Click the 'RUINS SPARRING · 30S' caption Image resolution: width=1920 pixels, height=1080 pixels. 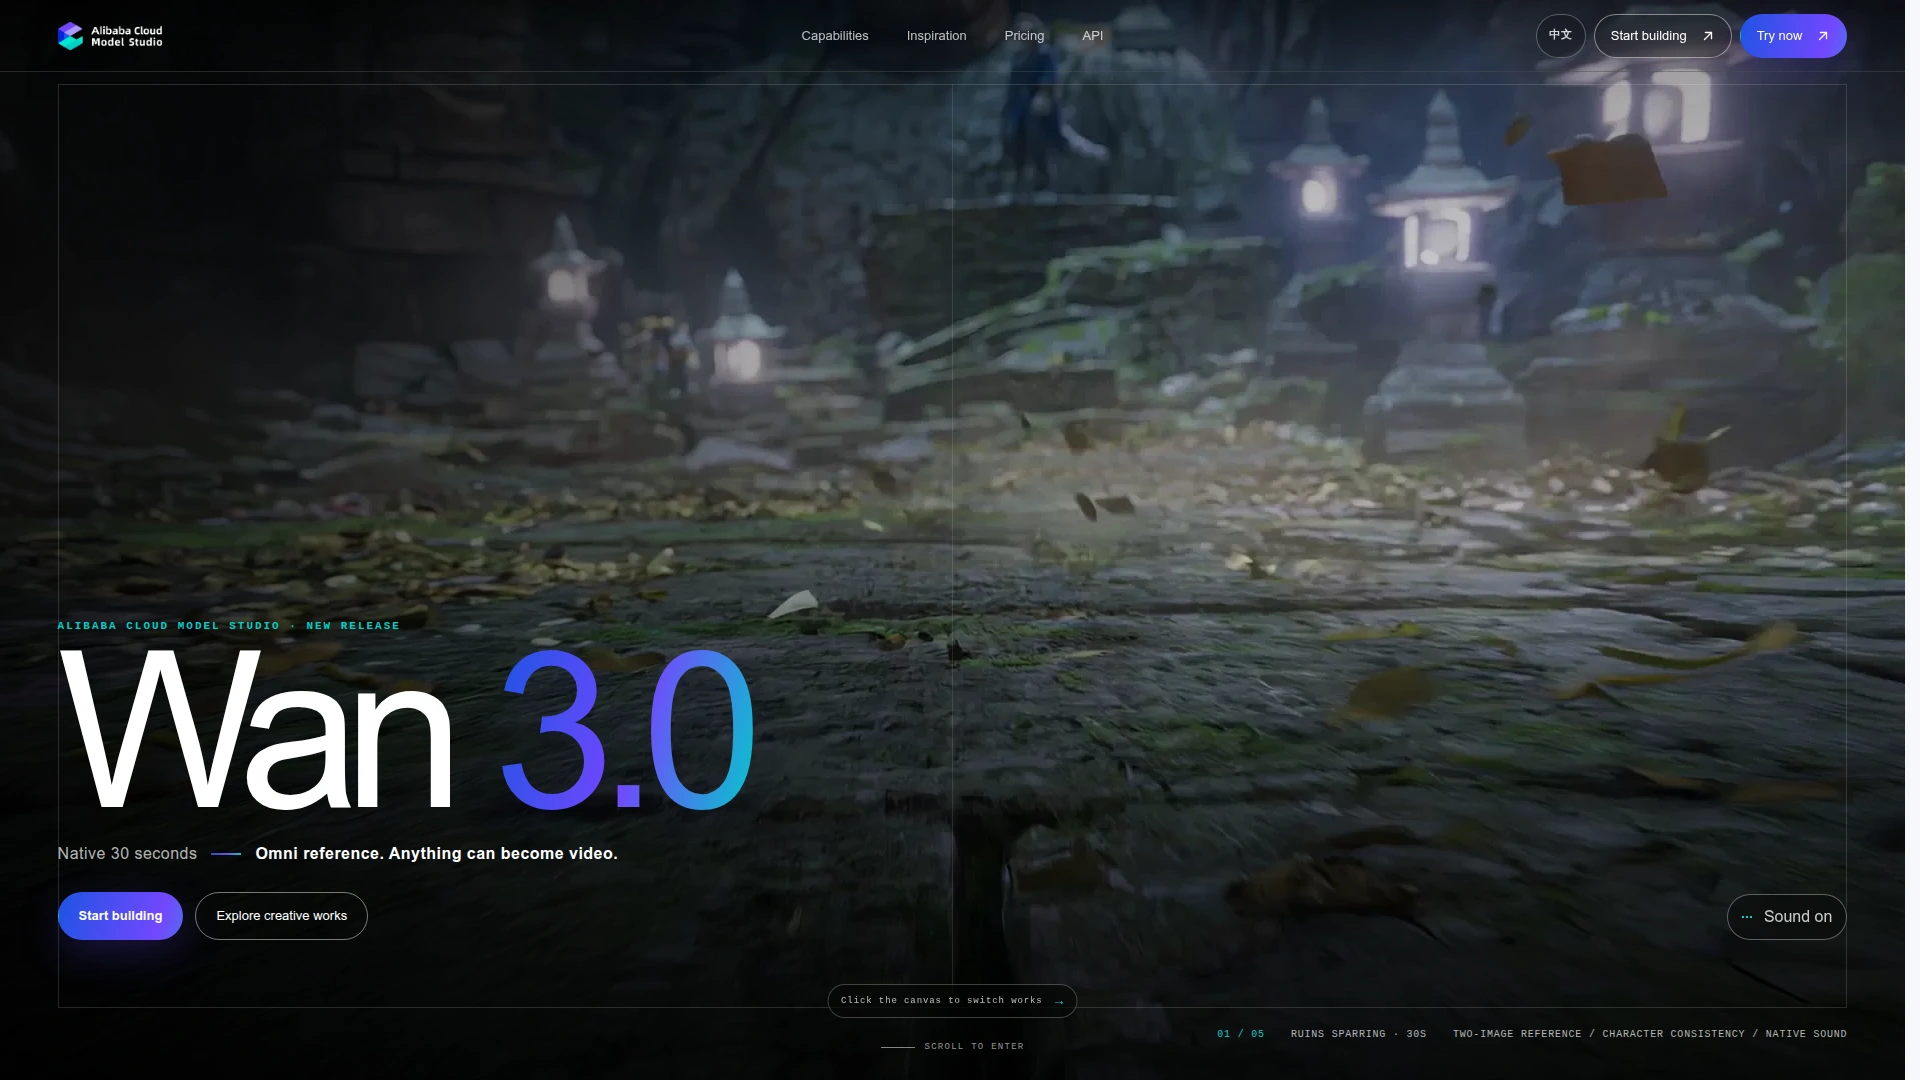click(x=1358, y=1034)
